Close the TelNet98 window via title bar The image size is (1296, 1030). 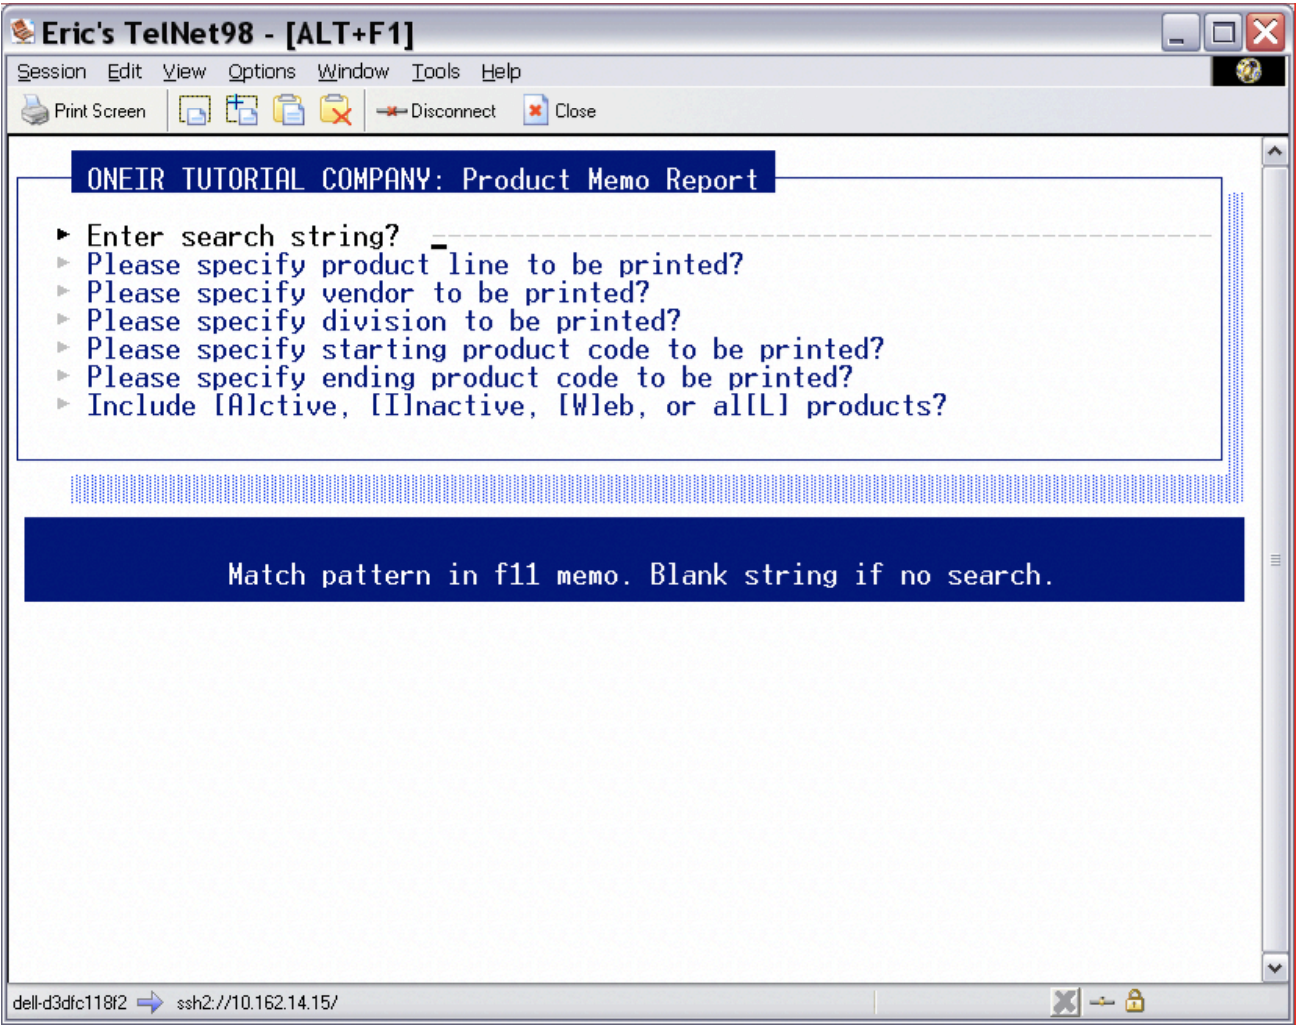click(1265, 33)
